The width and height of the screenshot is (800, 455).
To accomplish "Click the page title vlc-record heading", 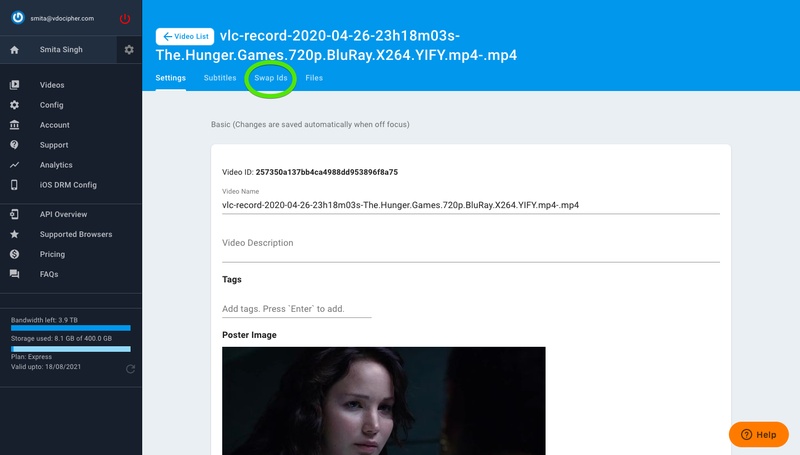I will tap(337, 45).
